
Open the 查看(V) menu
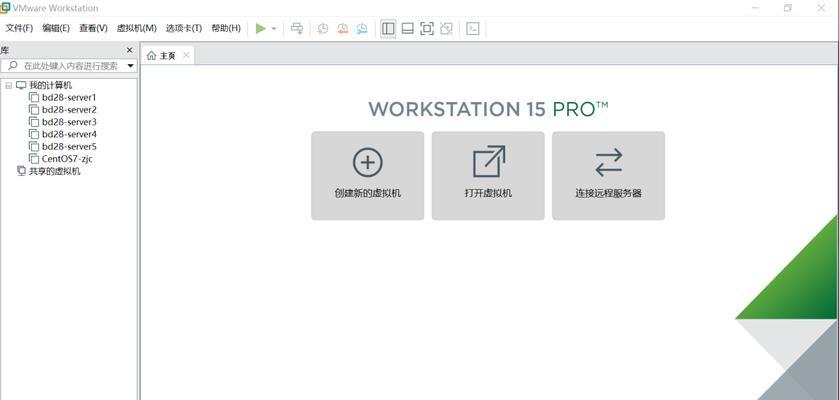coord(93,28)
